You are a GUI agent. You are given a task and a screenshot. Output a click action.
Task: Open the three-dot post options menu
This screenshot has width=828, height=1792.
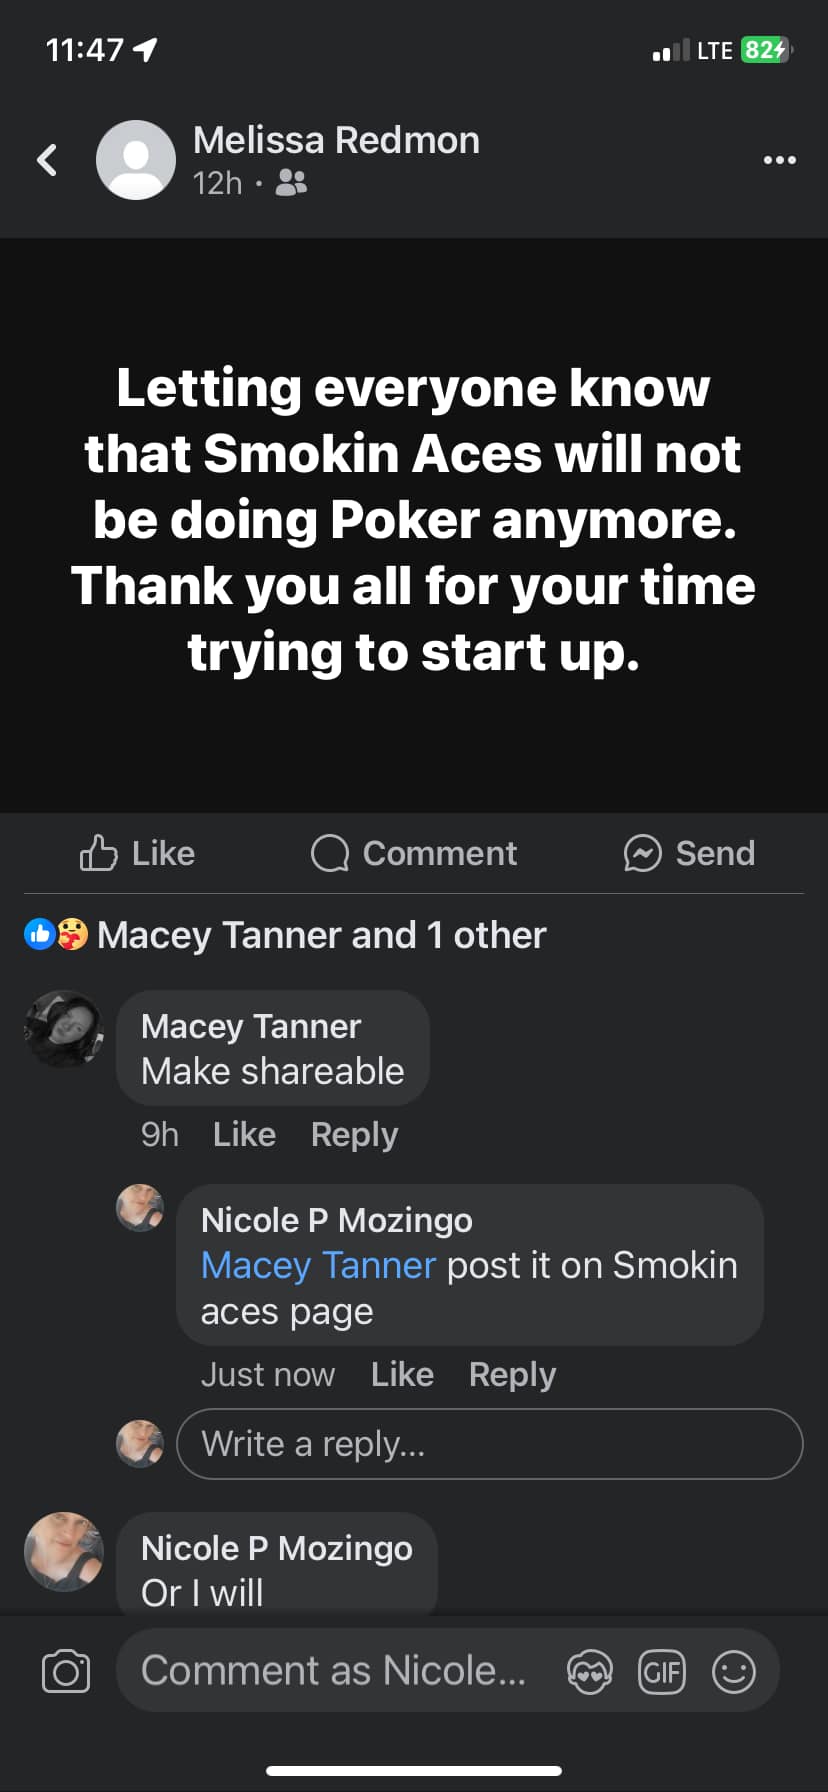pos(779,159)
